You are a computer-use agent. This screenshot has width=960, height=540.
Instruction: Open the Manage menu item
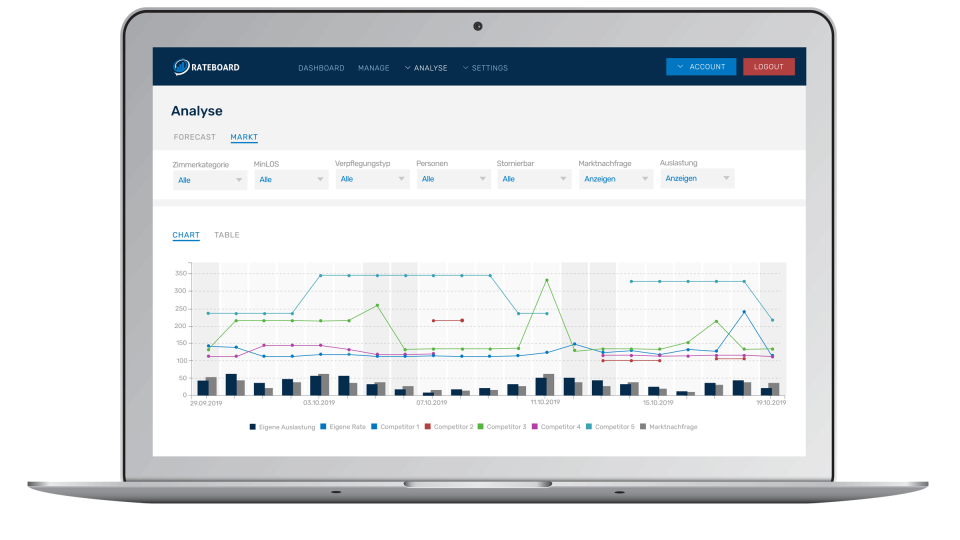pos(373,68)
